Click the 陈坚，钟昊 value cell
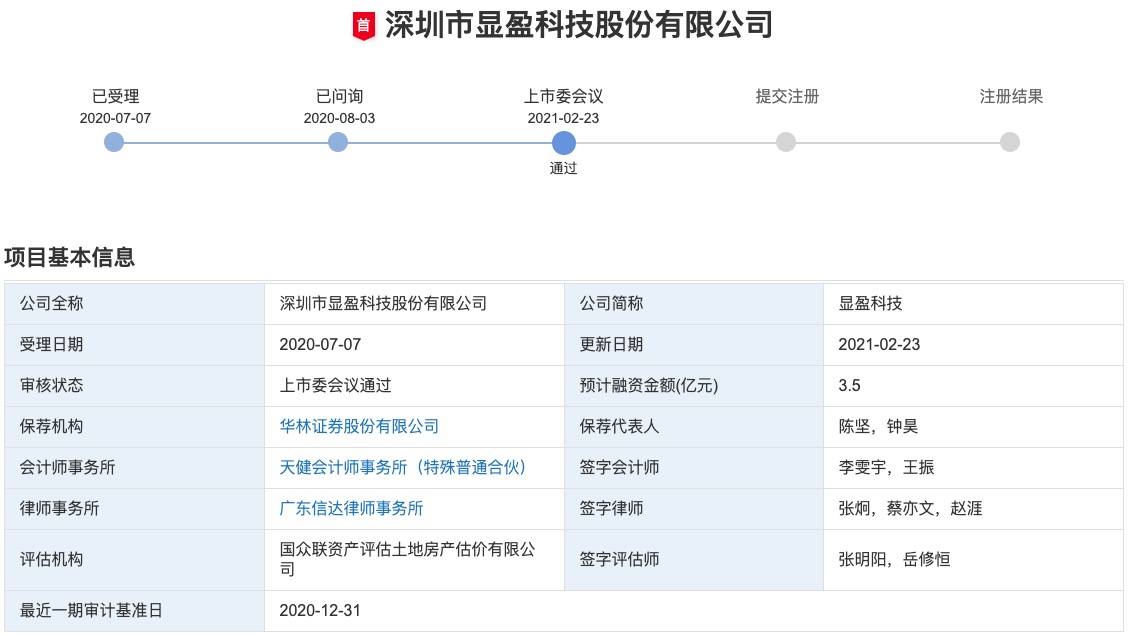Screen dimensions: 1129x635 (973, 426)
